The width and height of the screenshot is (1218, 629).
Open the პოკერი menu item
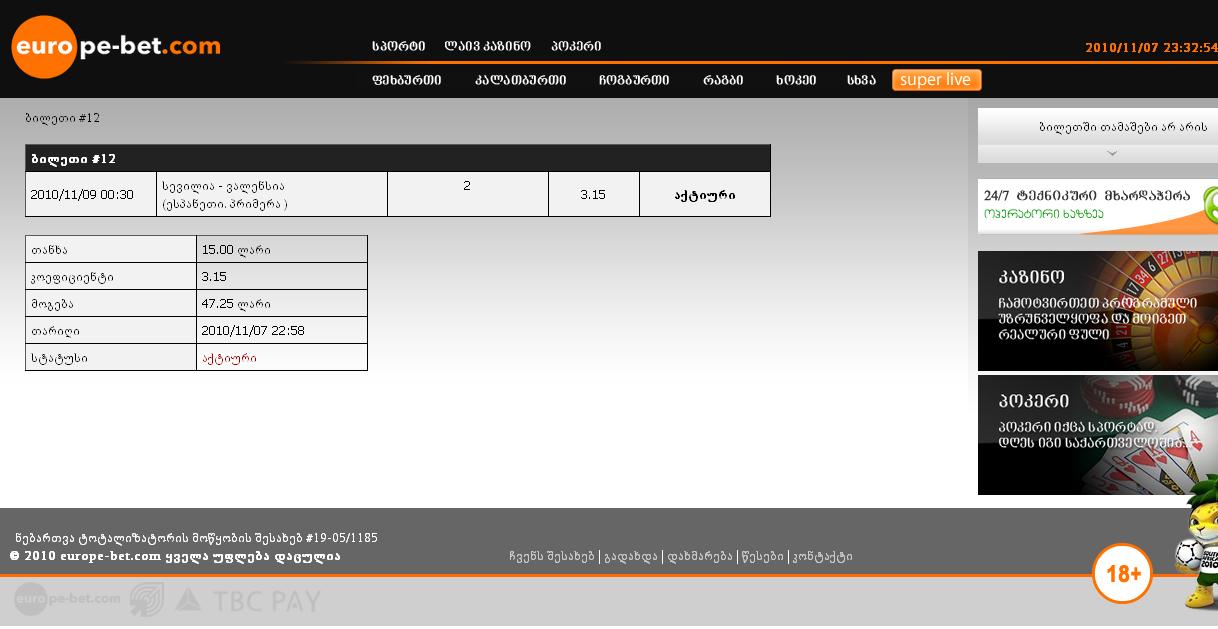tap(576, 46)
